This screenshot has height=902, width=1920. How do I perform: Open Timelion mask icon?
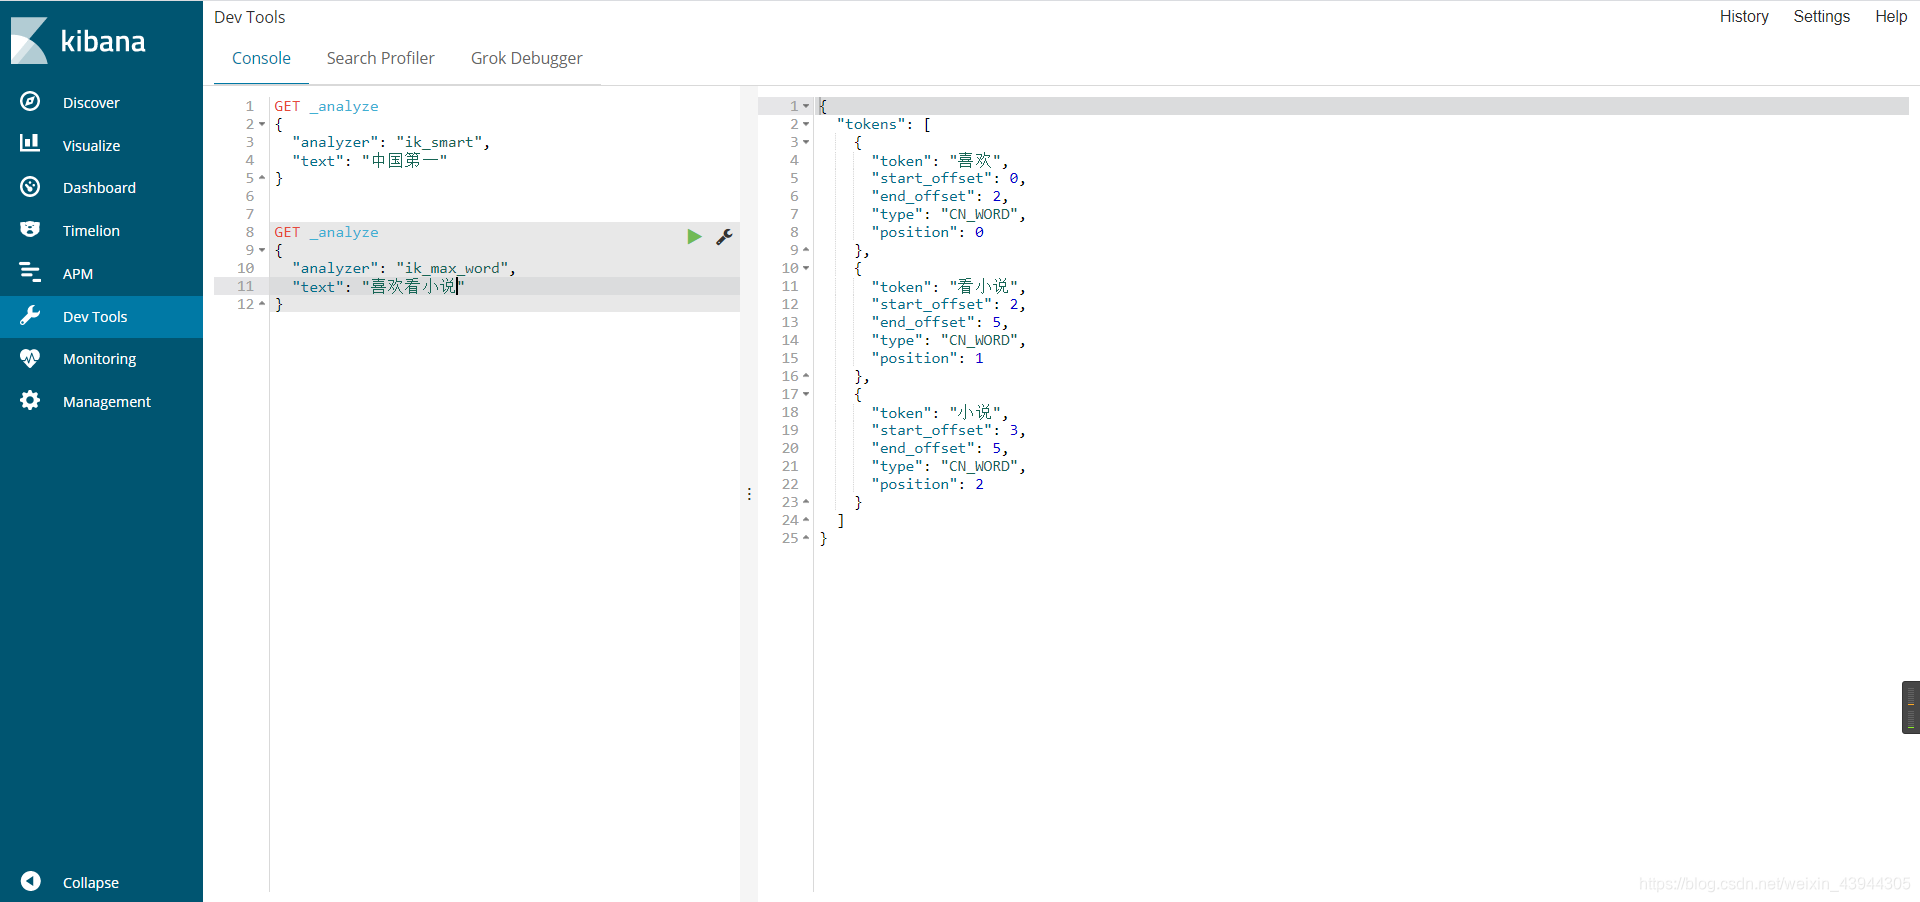(30, 230)
